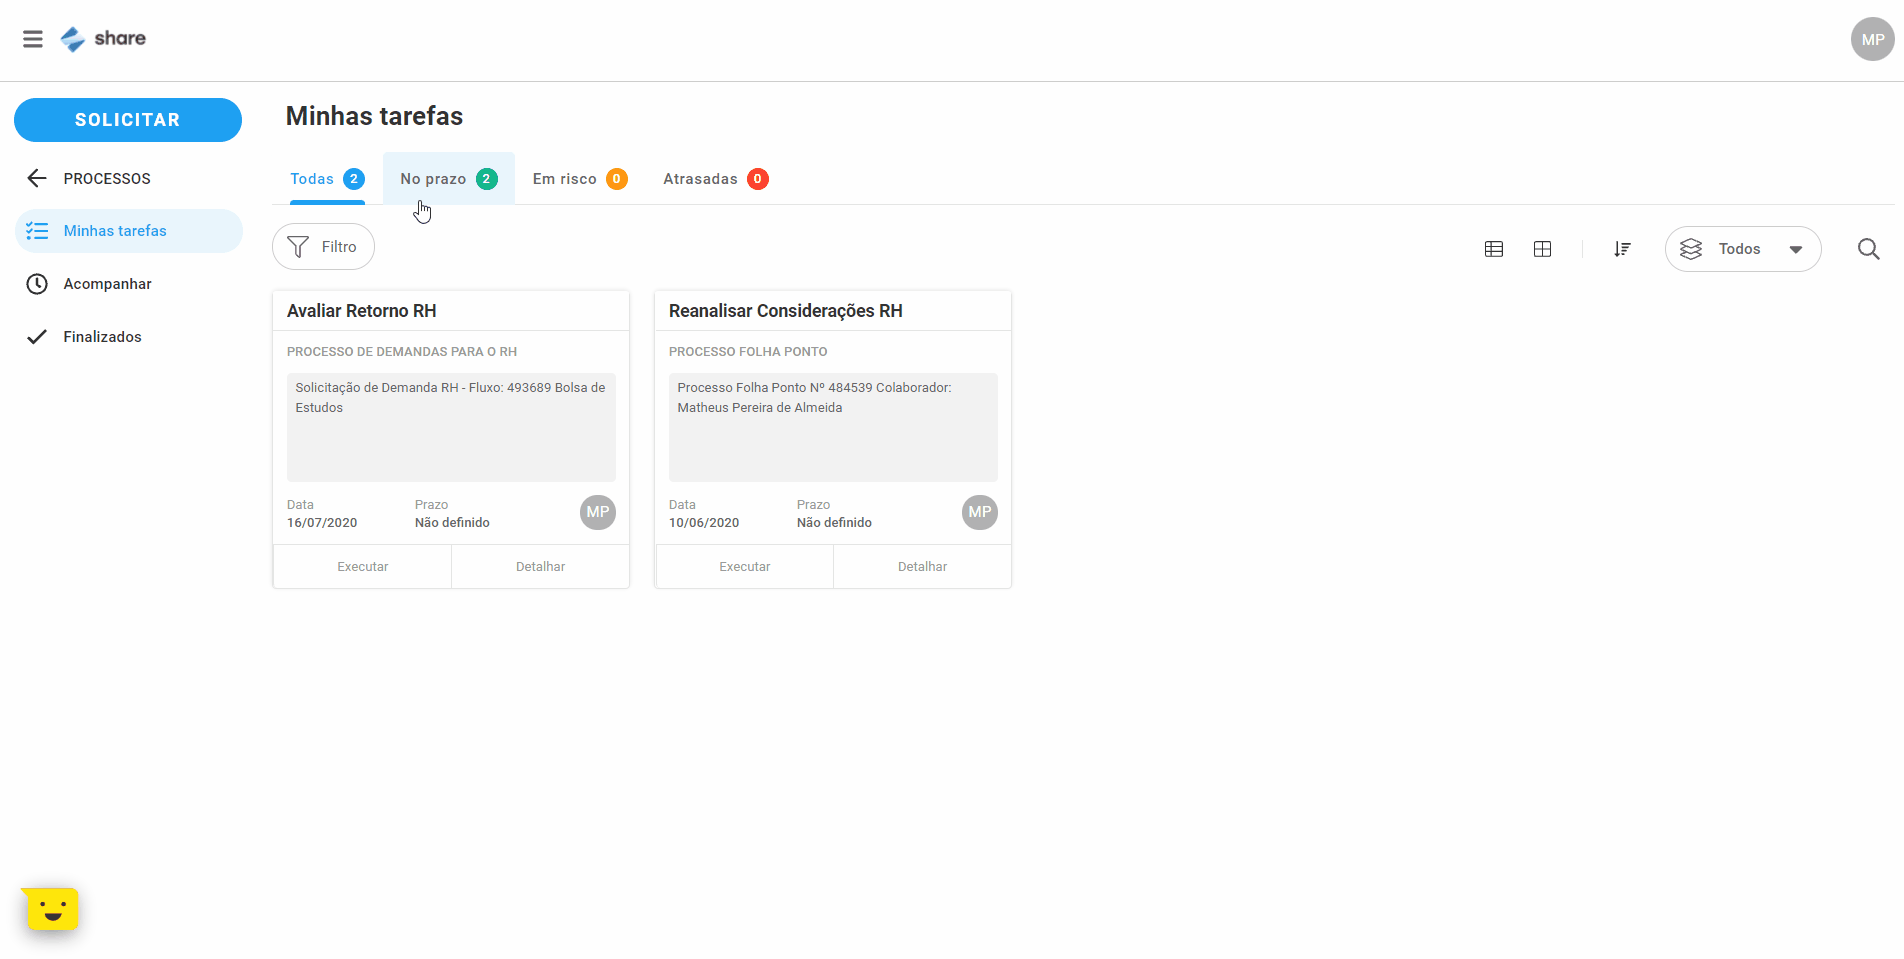The image size is (1904, 959).
Task: Click the red badge on Atrasadas
Action: (x=758, y=179)
